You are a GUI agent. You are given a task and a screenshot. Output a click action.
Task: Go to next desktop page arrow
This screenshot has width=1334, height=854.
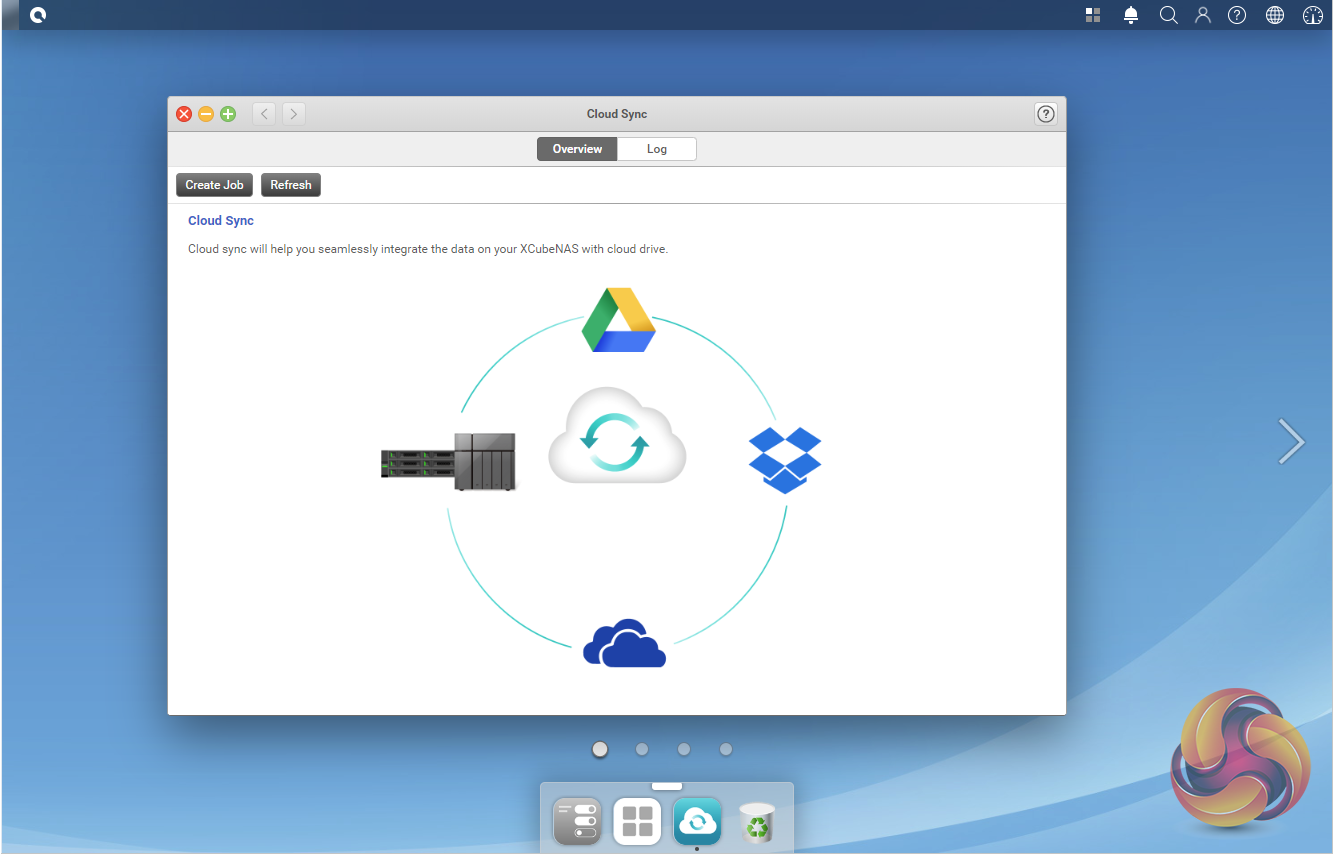tap(1291, 441)
